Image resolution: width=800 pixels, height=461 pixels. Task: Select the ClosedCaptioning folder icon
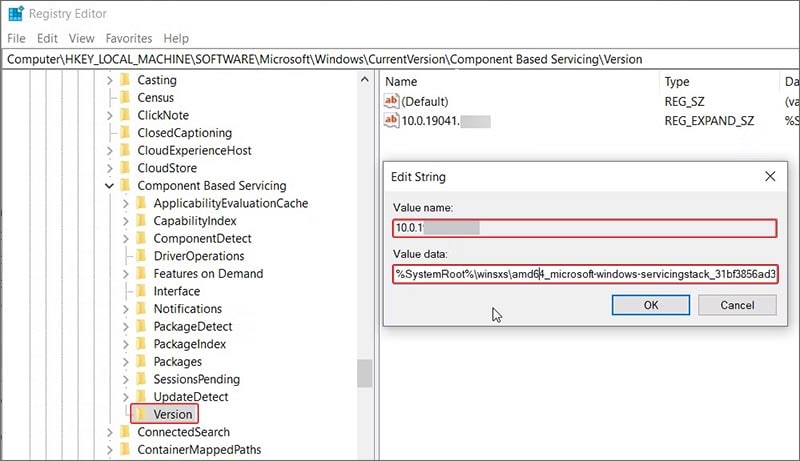click(x=125, y=132)
